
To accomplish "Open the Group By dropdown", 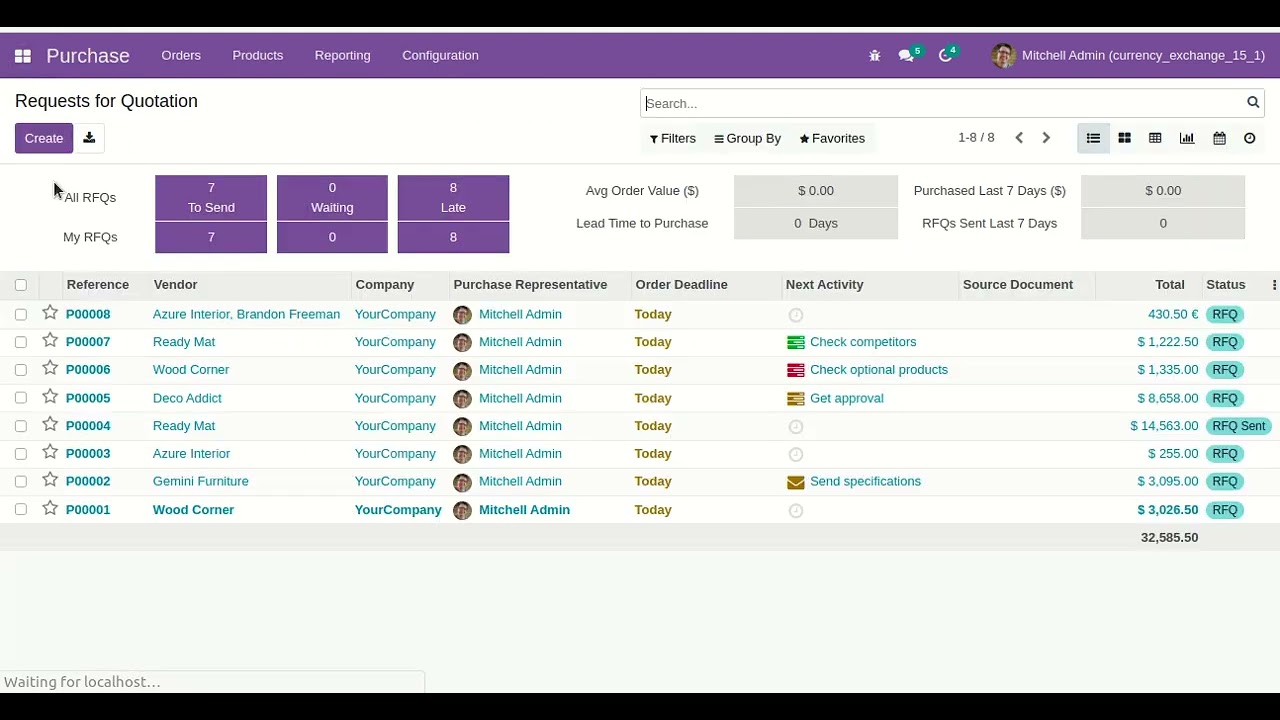I will tap(747, 138).
